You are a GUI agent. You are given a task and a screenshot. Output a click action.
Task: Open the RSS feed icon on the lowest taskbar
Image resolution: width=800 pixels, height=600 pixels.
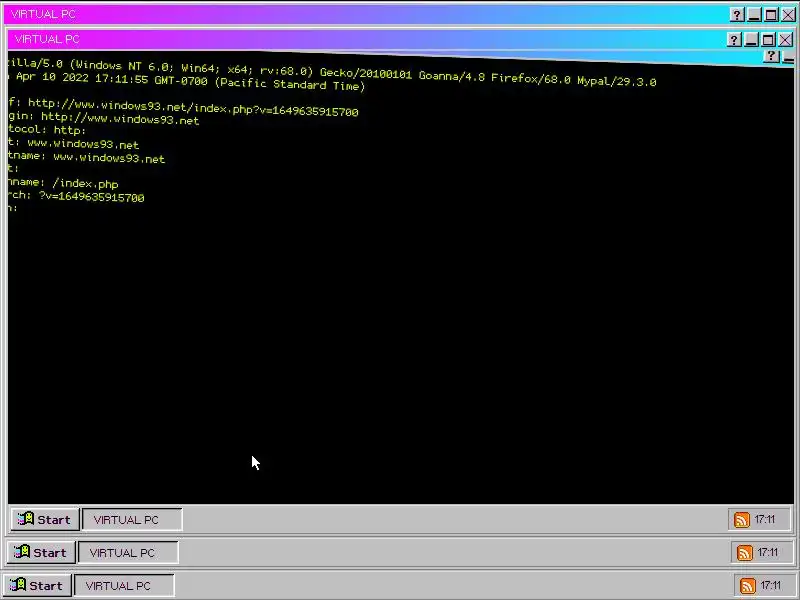747,586
